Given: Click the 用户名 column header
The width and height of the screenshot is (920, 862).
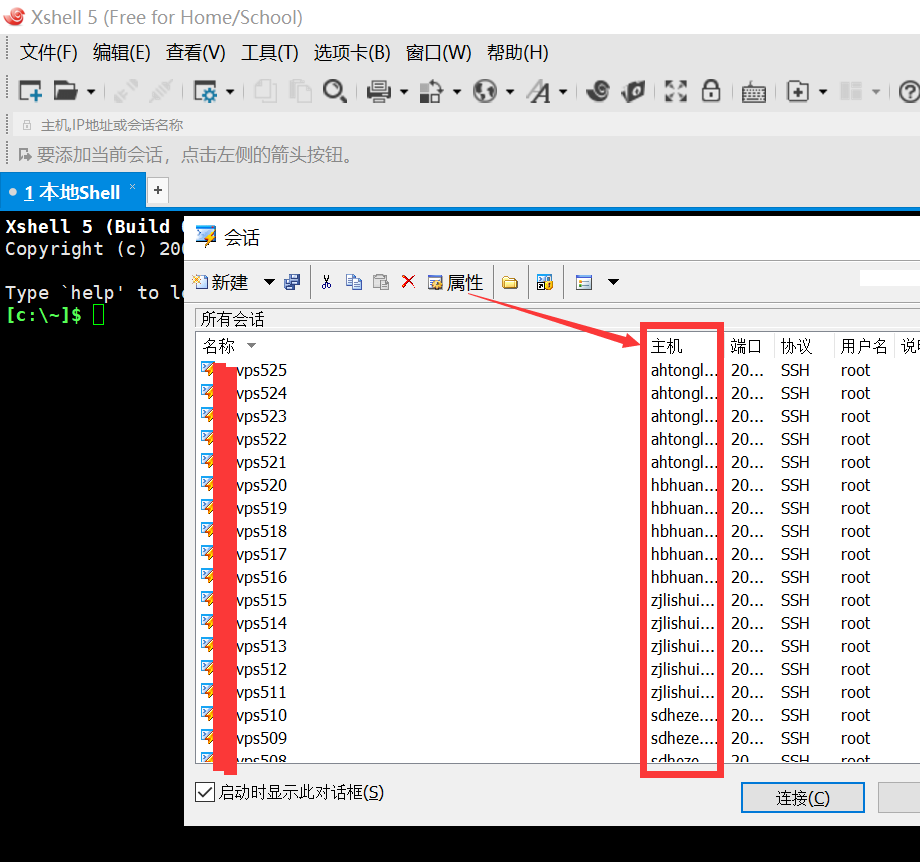Looking at the screenshot, I should coord(864,346).
